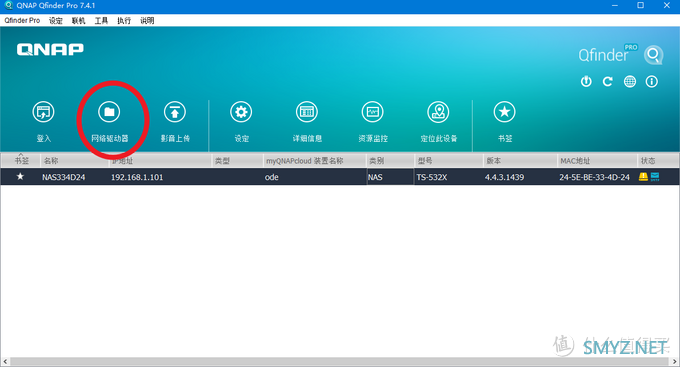Activate 定位此设备 locate device

tap(438, 112)
